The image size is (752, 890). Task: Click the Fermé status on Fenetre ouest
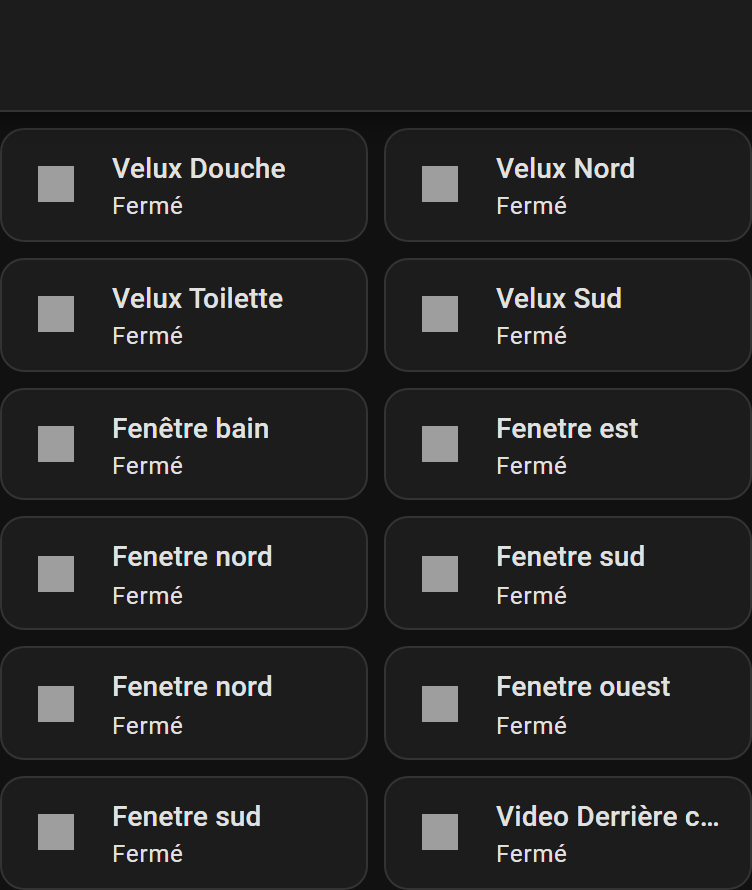531,724
